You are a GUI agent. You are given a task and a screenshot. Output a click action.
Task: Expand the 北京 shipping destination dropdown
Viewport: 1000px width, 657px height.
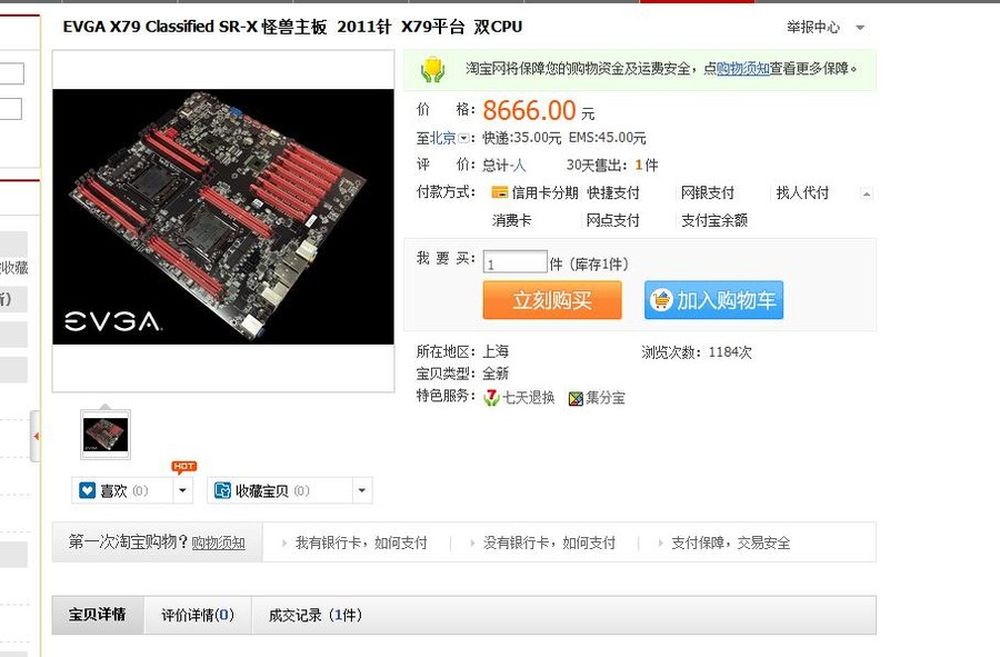coord(464,138)
